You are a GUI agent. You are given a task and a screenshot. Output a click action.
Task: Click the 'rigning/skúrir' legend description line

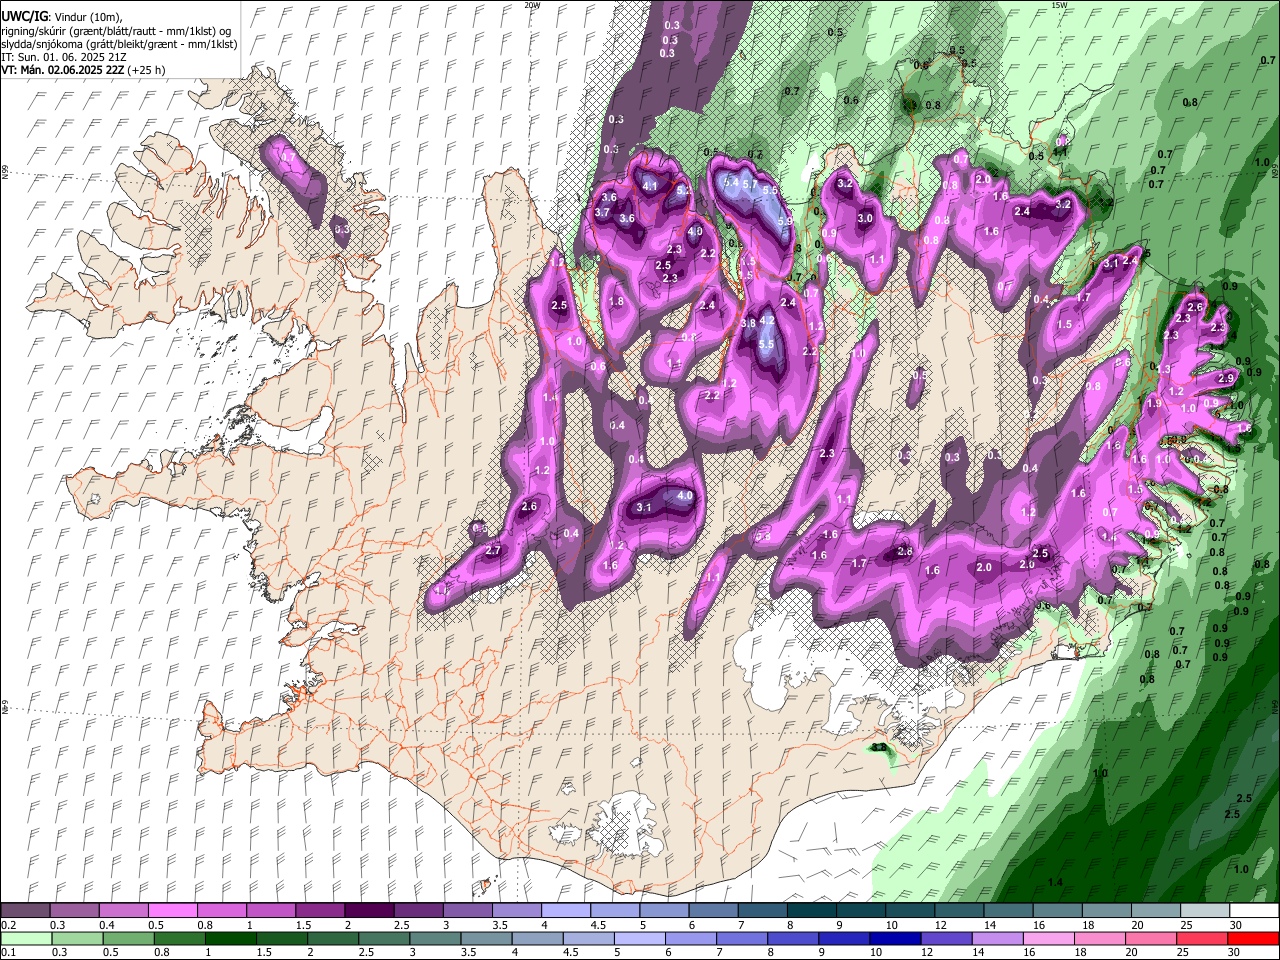(116, 31)
